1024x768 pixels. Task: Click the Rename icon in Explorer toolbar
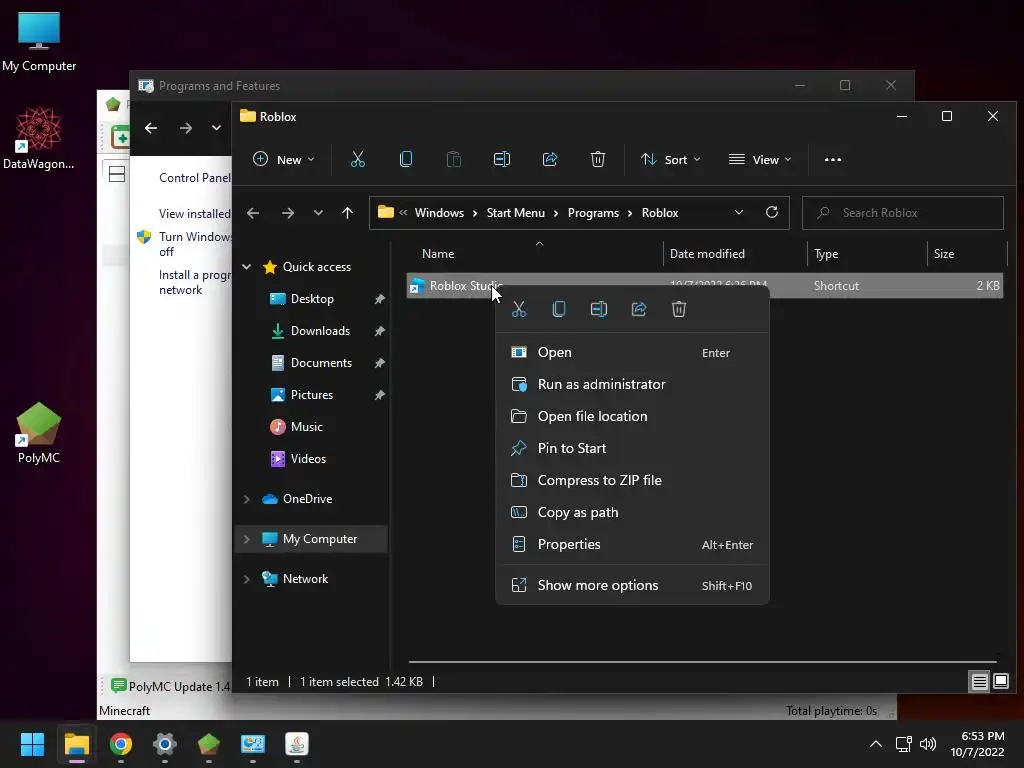click(x=502, y=159)
